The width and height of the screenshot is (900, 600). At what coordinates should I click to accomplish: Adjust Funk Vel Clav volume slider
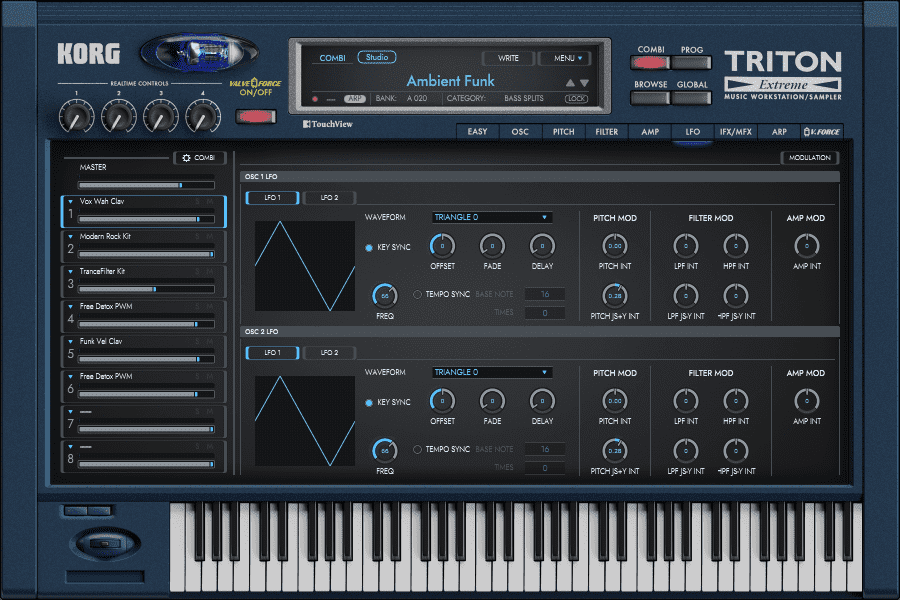[146, 359]
